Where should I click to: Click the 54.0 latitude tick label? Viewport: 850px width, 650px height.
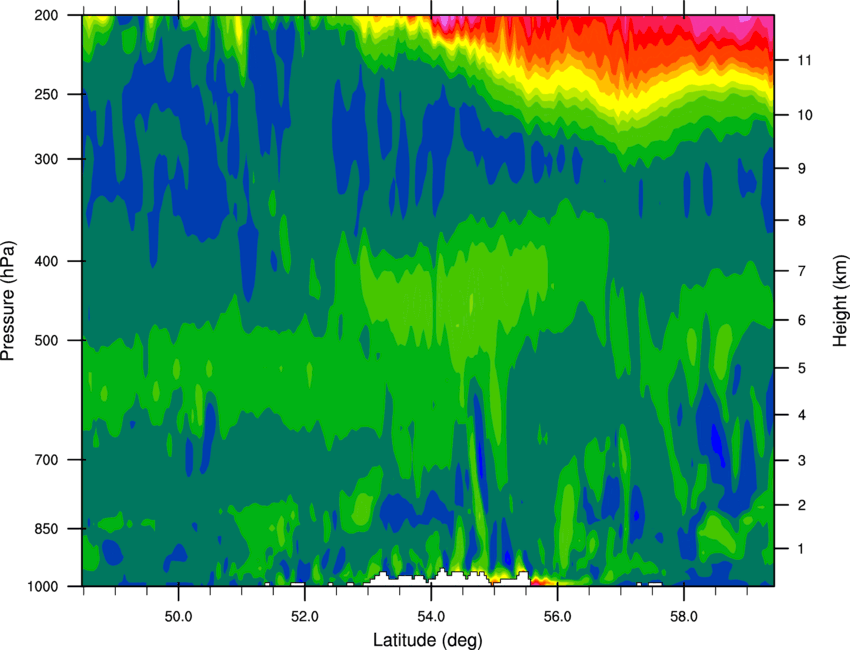[x=431, y=616]
